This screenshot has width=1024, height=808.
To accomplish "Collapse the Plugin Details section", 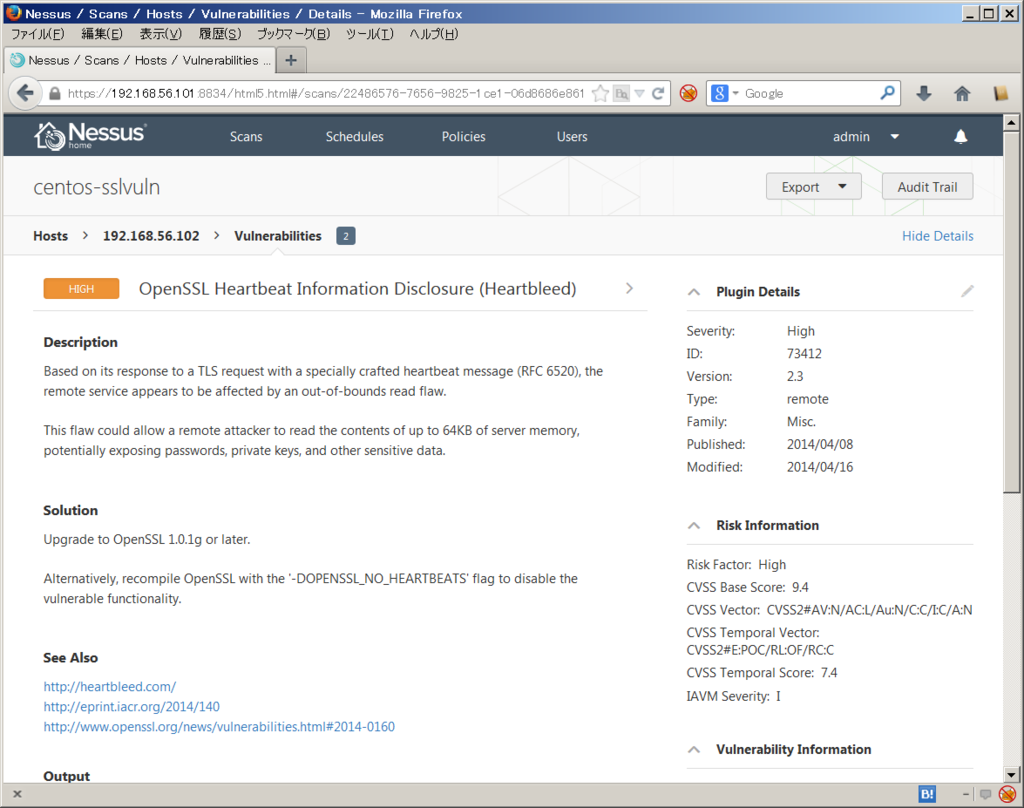I will [x=694, y=292].
